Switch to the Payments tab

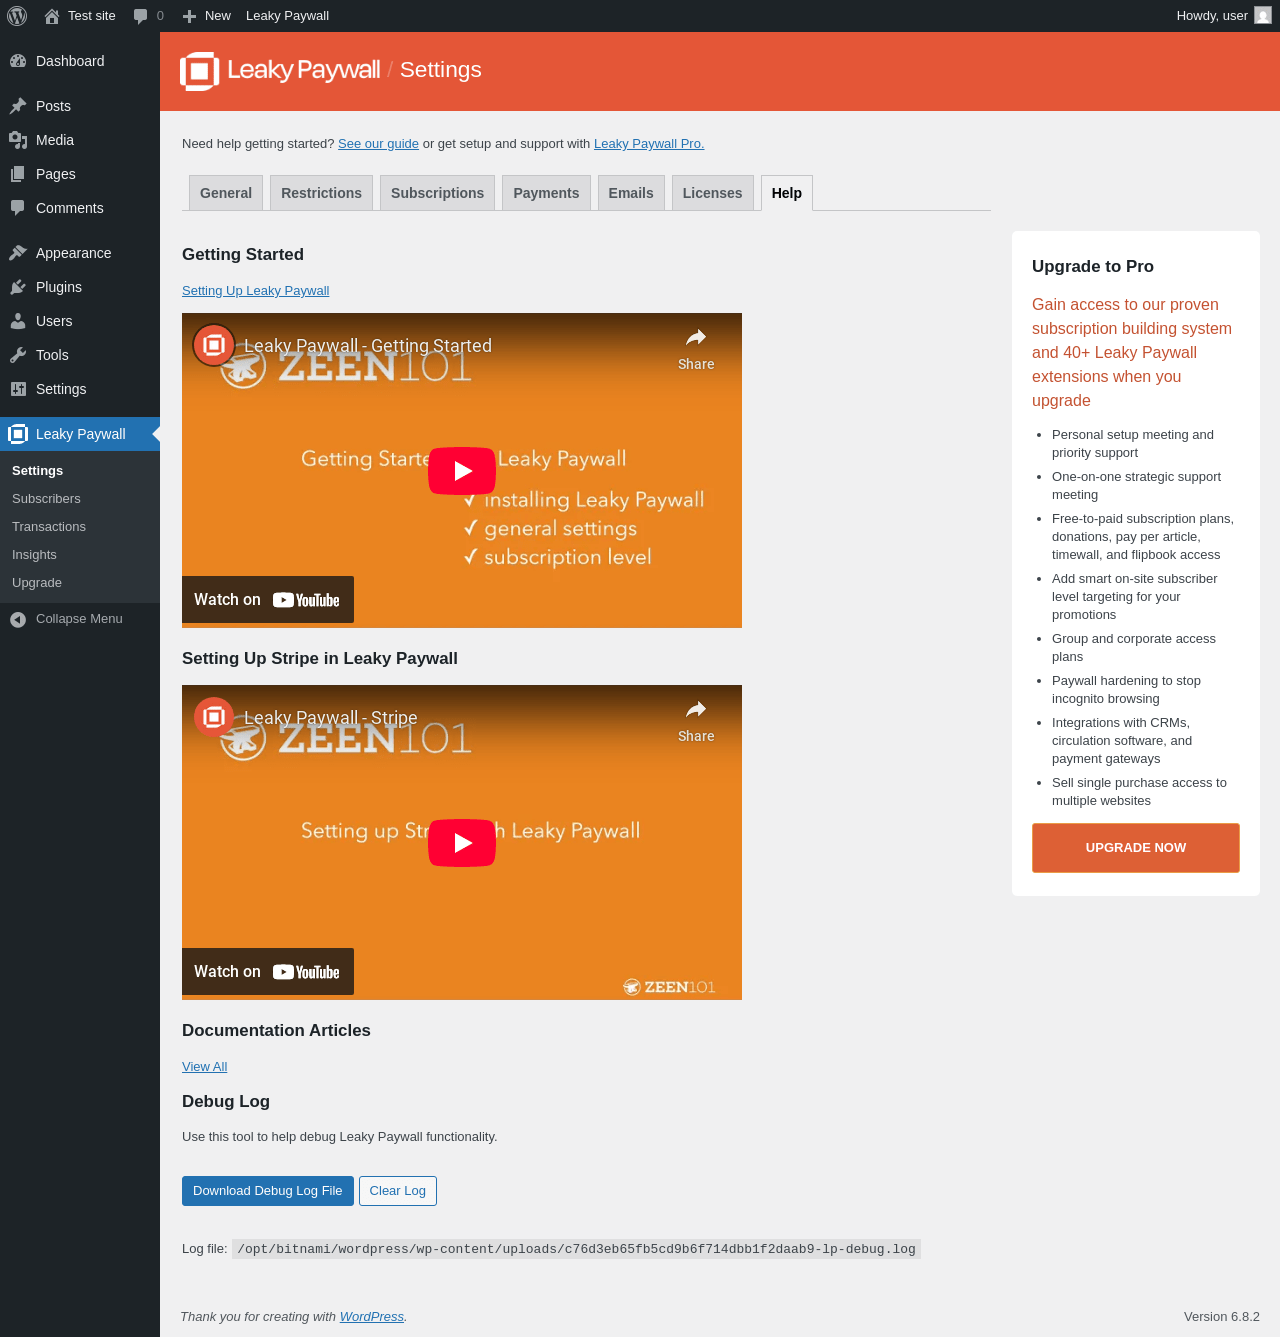click(546, 193)
